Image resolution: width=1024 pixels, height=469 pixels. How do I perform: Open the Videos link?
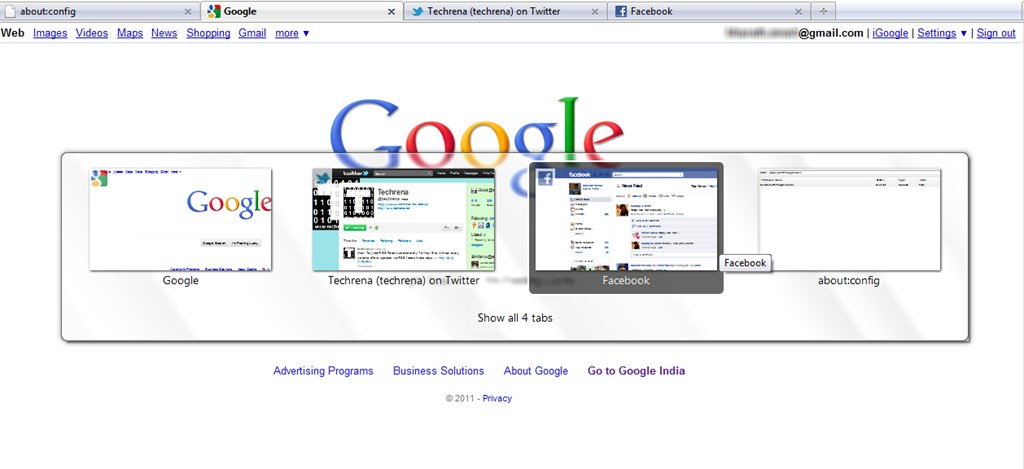point(92,33)
